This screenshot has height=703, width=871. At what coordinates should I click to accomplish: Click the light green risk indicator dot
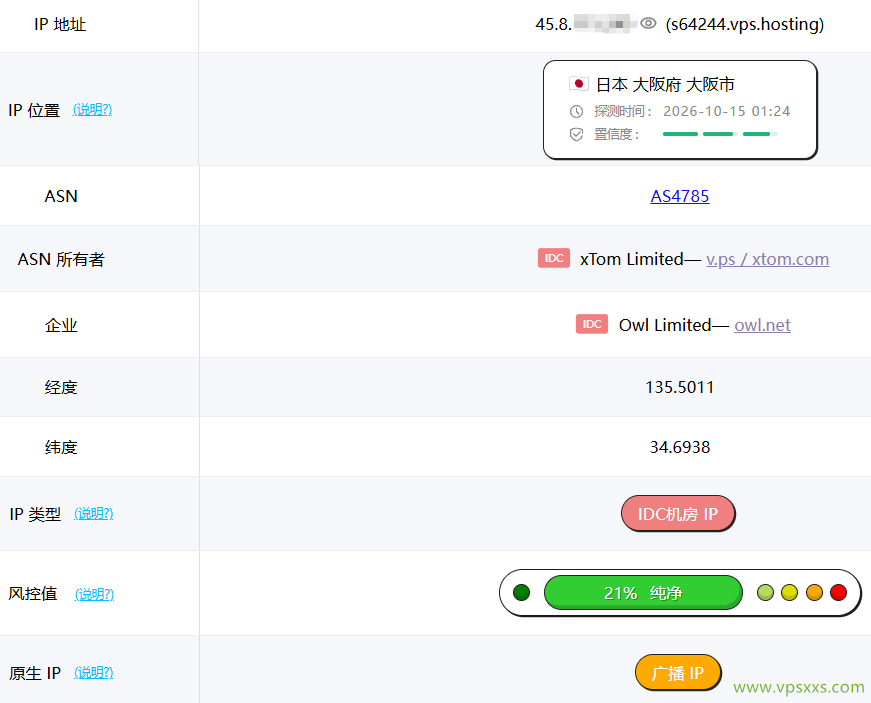tap(765, 592)
